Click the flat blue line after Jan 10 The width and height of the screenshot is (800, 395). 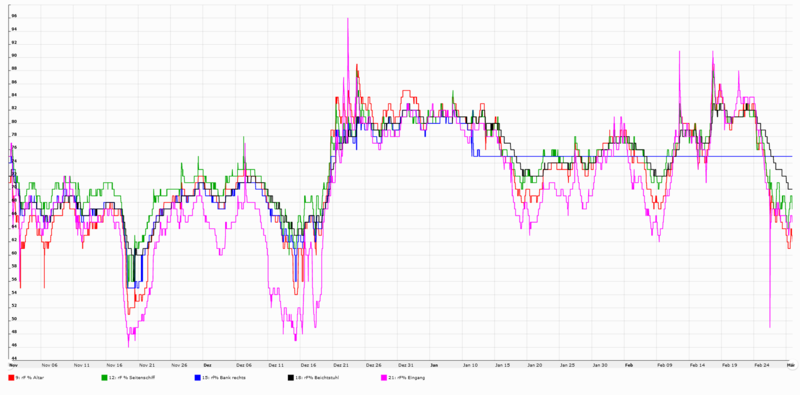pos(633,156)
